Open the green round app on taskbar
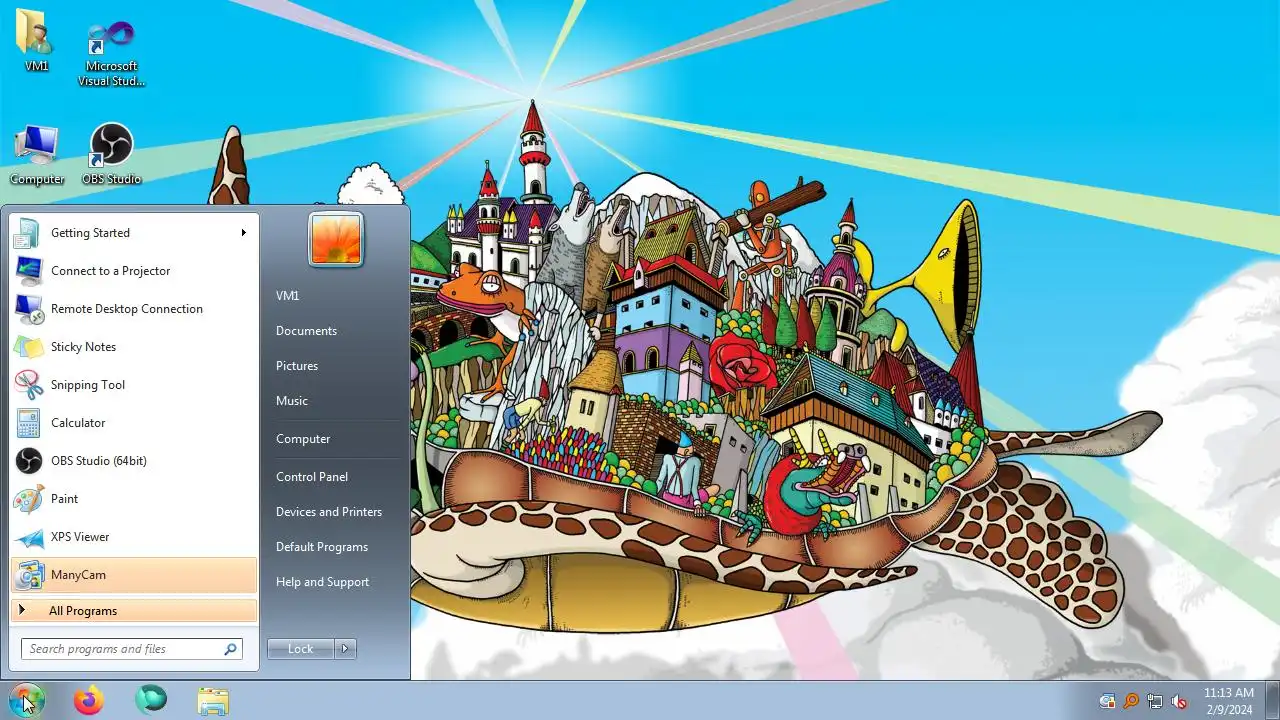The width and height of the screenshot is (1280, 720). [x=151, y=700]
